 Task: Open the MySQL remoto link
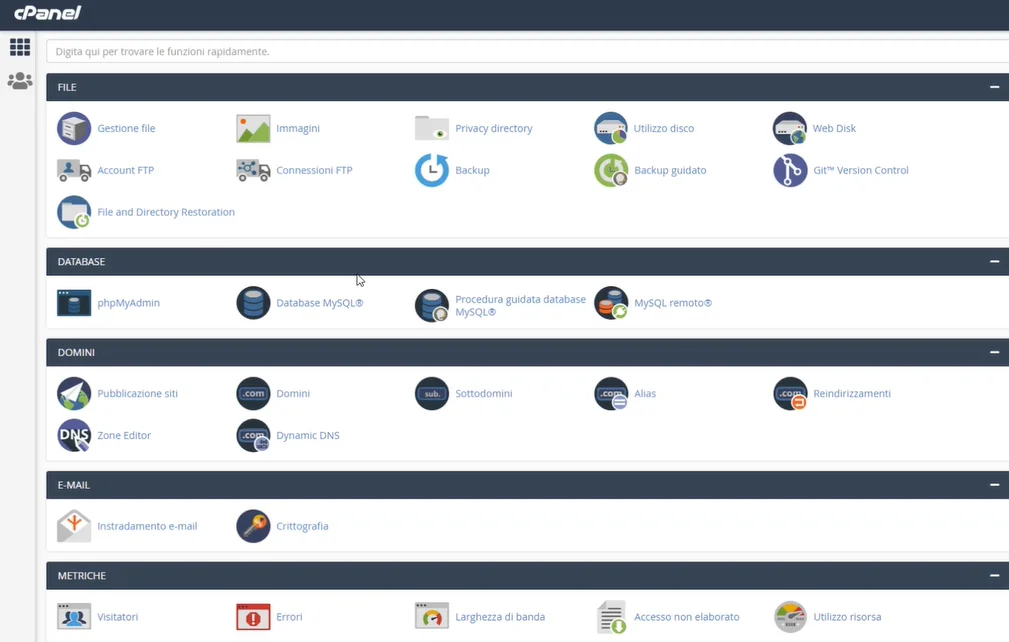pos(672,303)
